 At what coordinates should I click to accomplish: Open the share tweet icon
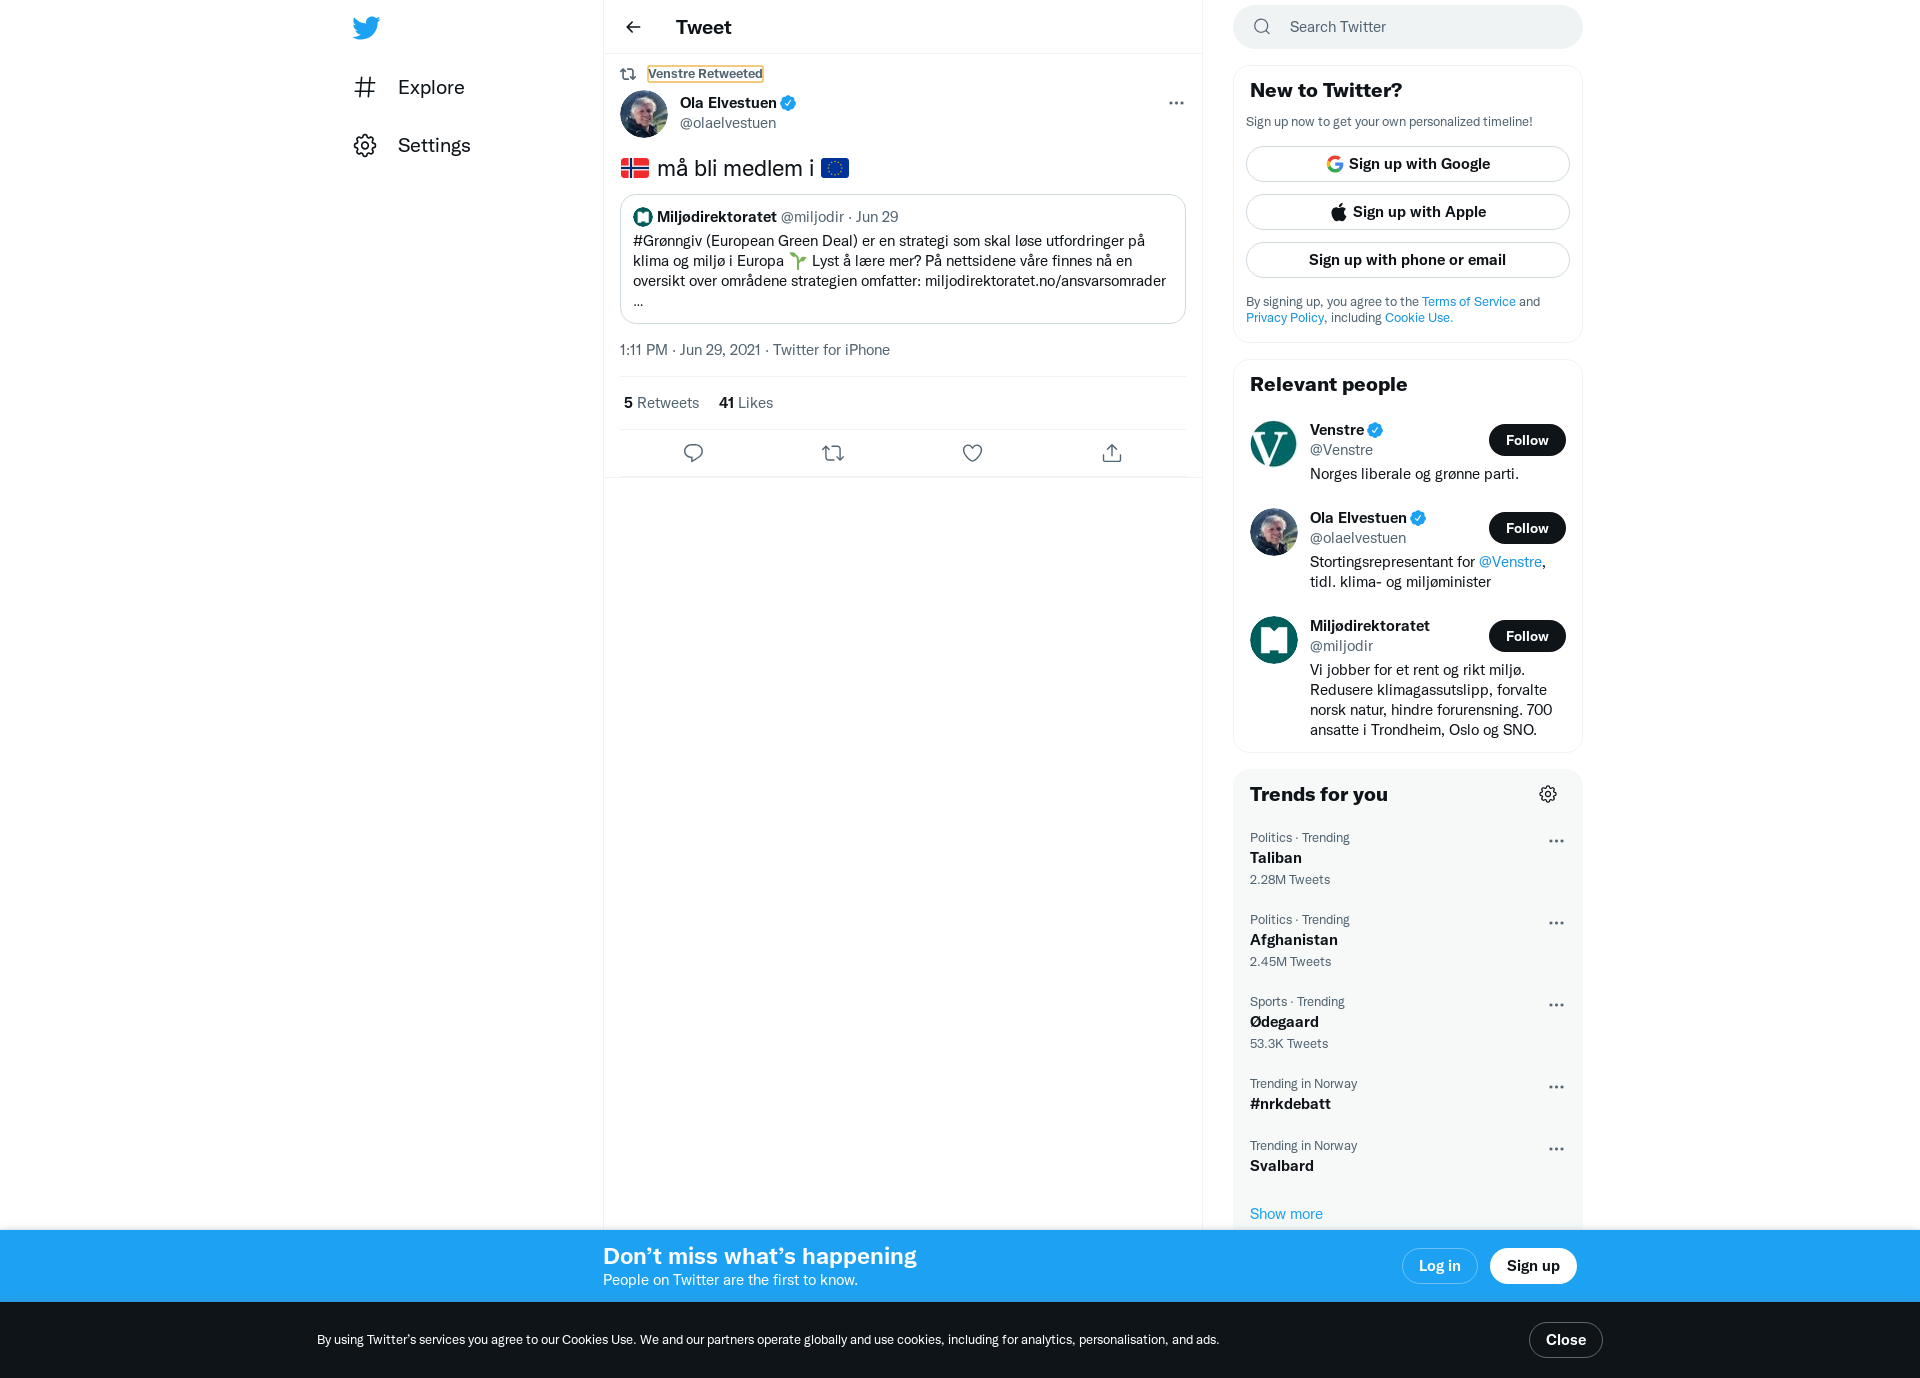click(1112, 453)
